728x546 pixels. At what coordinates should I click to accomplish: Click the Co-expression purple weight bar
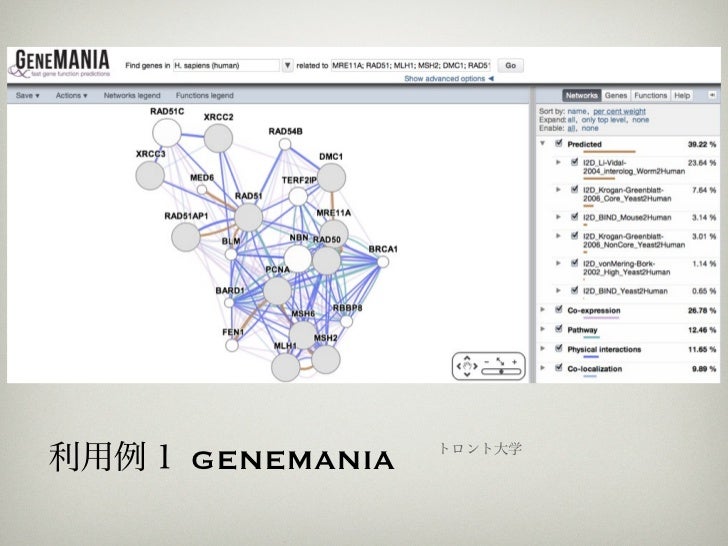601,318
